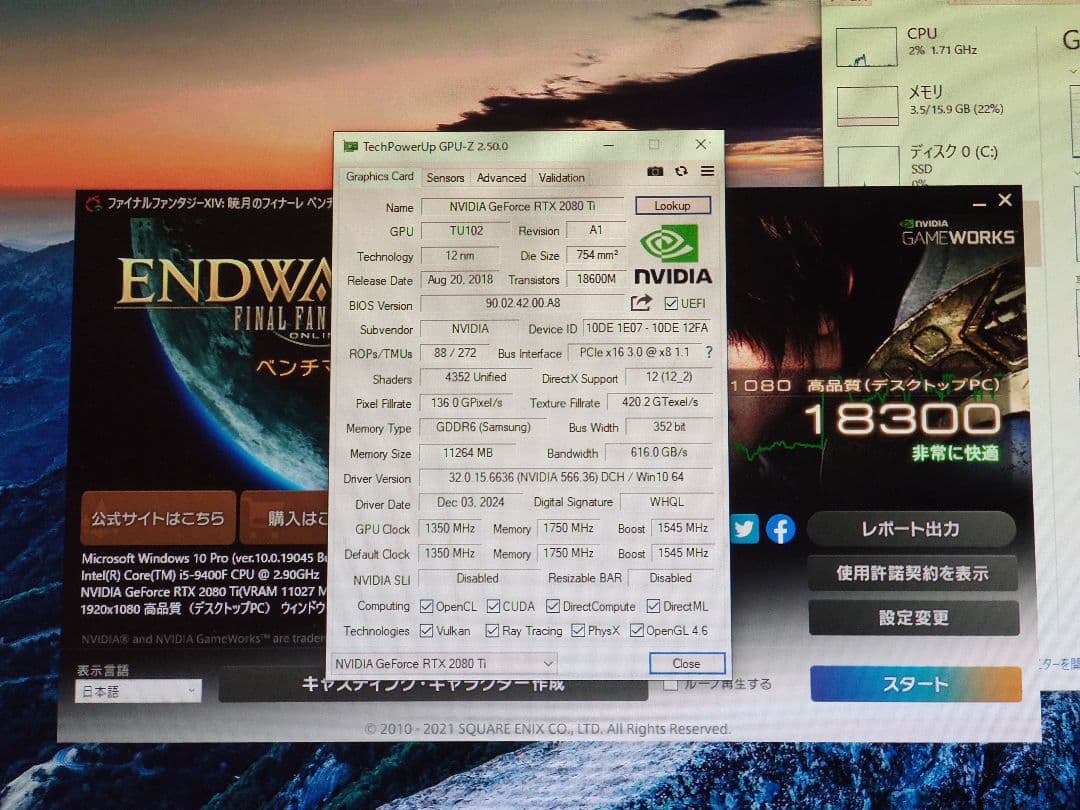Toggle the OpenCL checkbox
Viewport: 1080px width, 810px height.
426,606
